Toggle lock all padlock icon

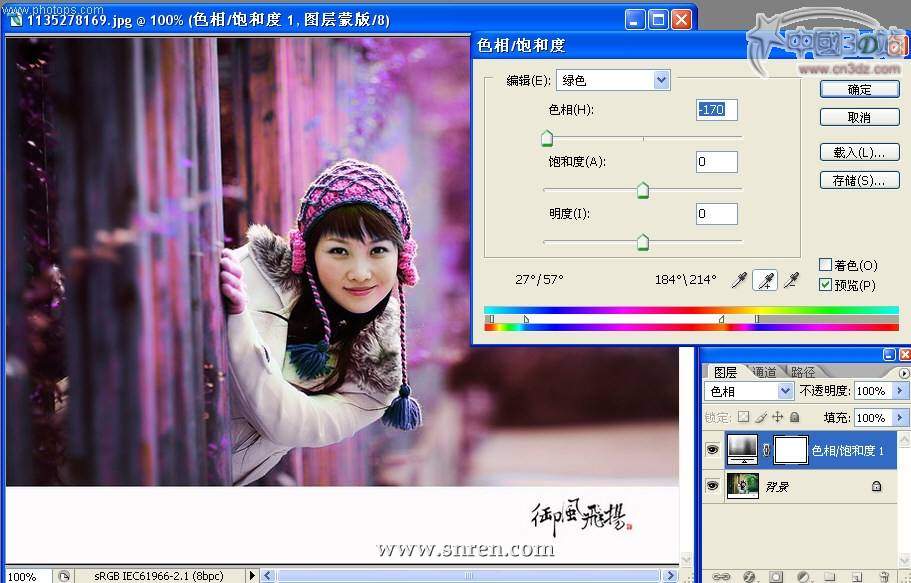tap(794, 417)
